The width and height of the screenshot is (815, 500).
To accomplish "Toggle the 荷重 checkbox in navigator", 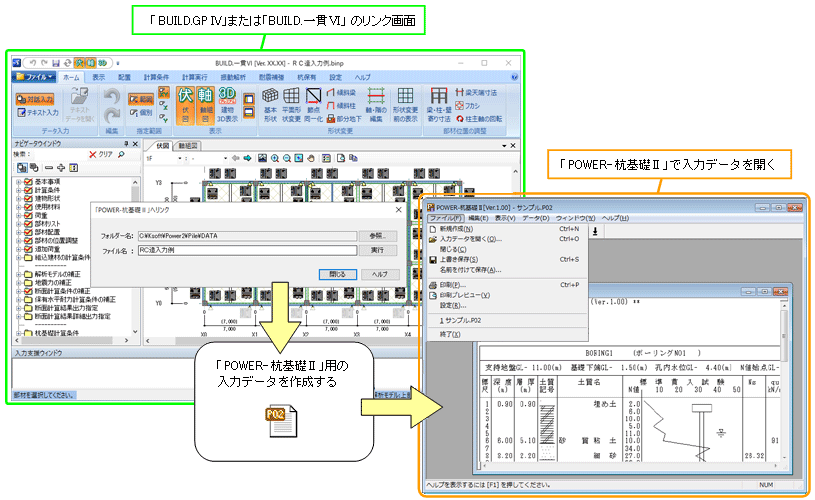I will pyautogui.click(x=29, y=215).
